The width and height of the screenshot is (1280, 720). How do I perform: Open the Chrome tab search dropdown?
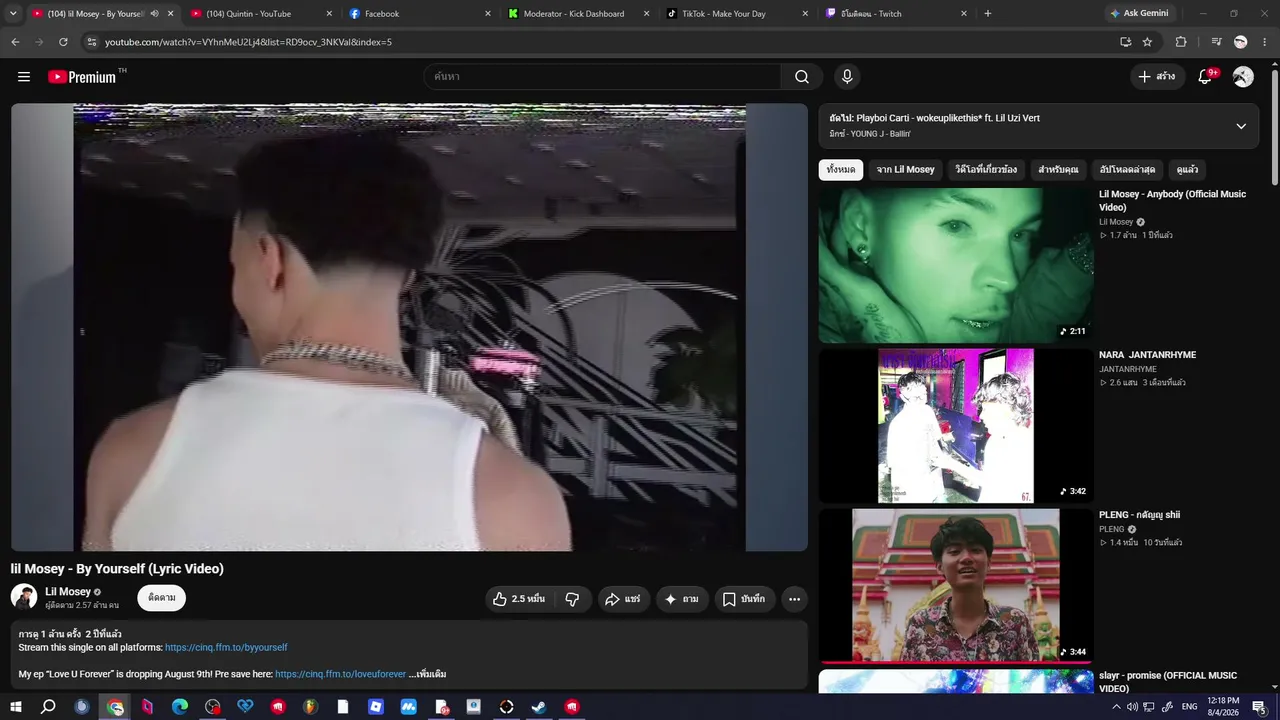click(13, 13)
